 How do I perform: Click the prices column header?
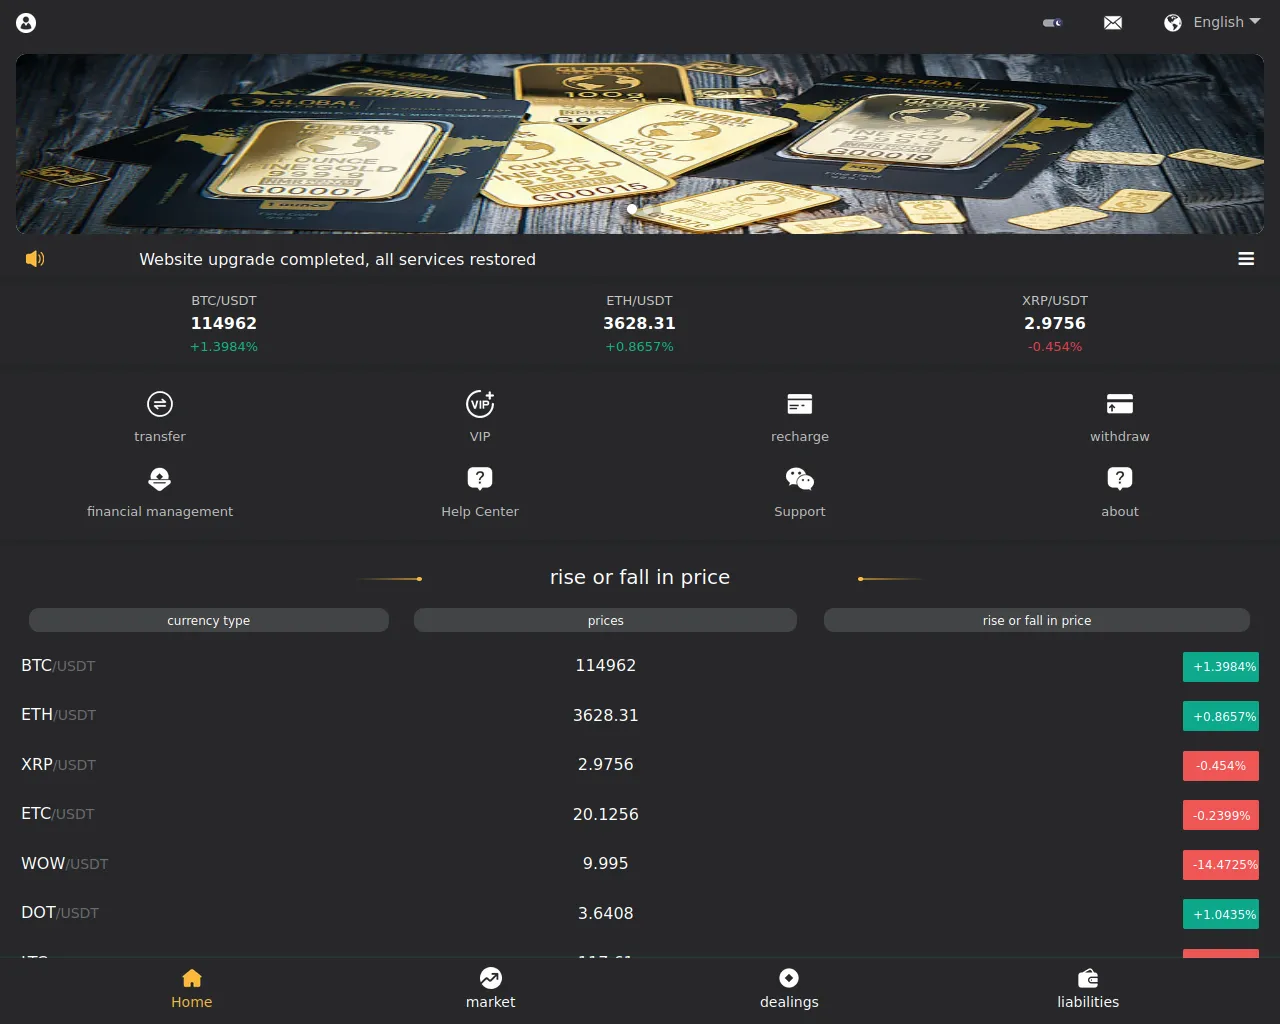click(x=606, y=621)
